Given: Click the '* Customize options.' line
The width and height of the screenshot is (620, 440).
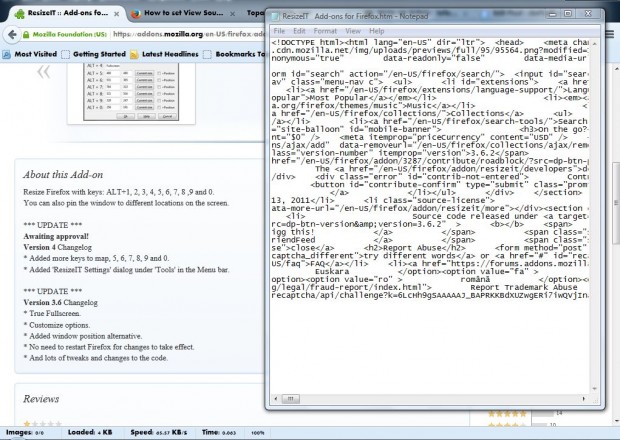Looking at the screenshot, I should coord(57,325).
